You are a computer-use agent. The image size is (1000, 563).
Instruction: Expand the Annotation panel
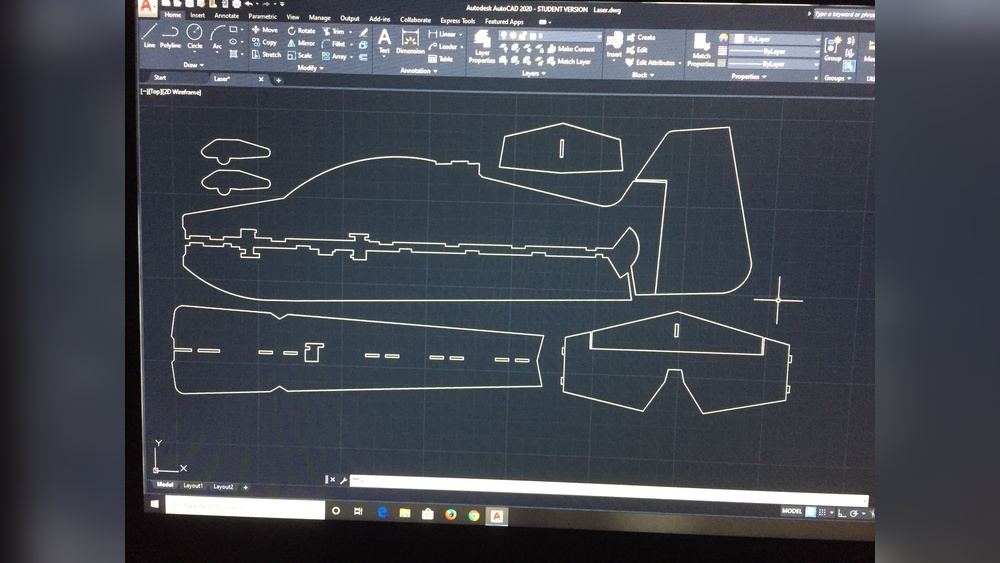coord(419,71)
